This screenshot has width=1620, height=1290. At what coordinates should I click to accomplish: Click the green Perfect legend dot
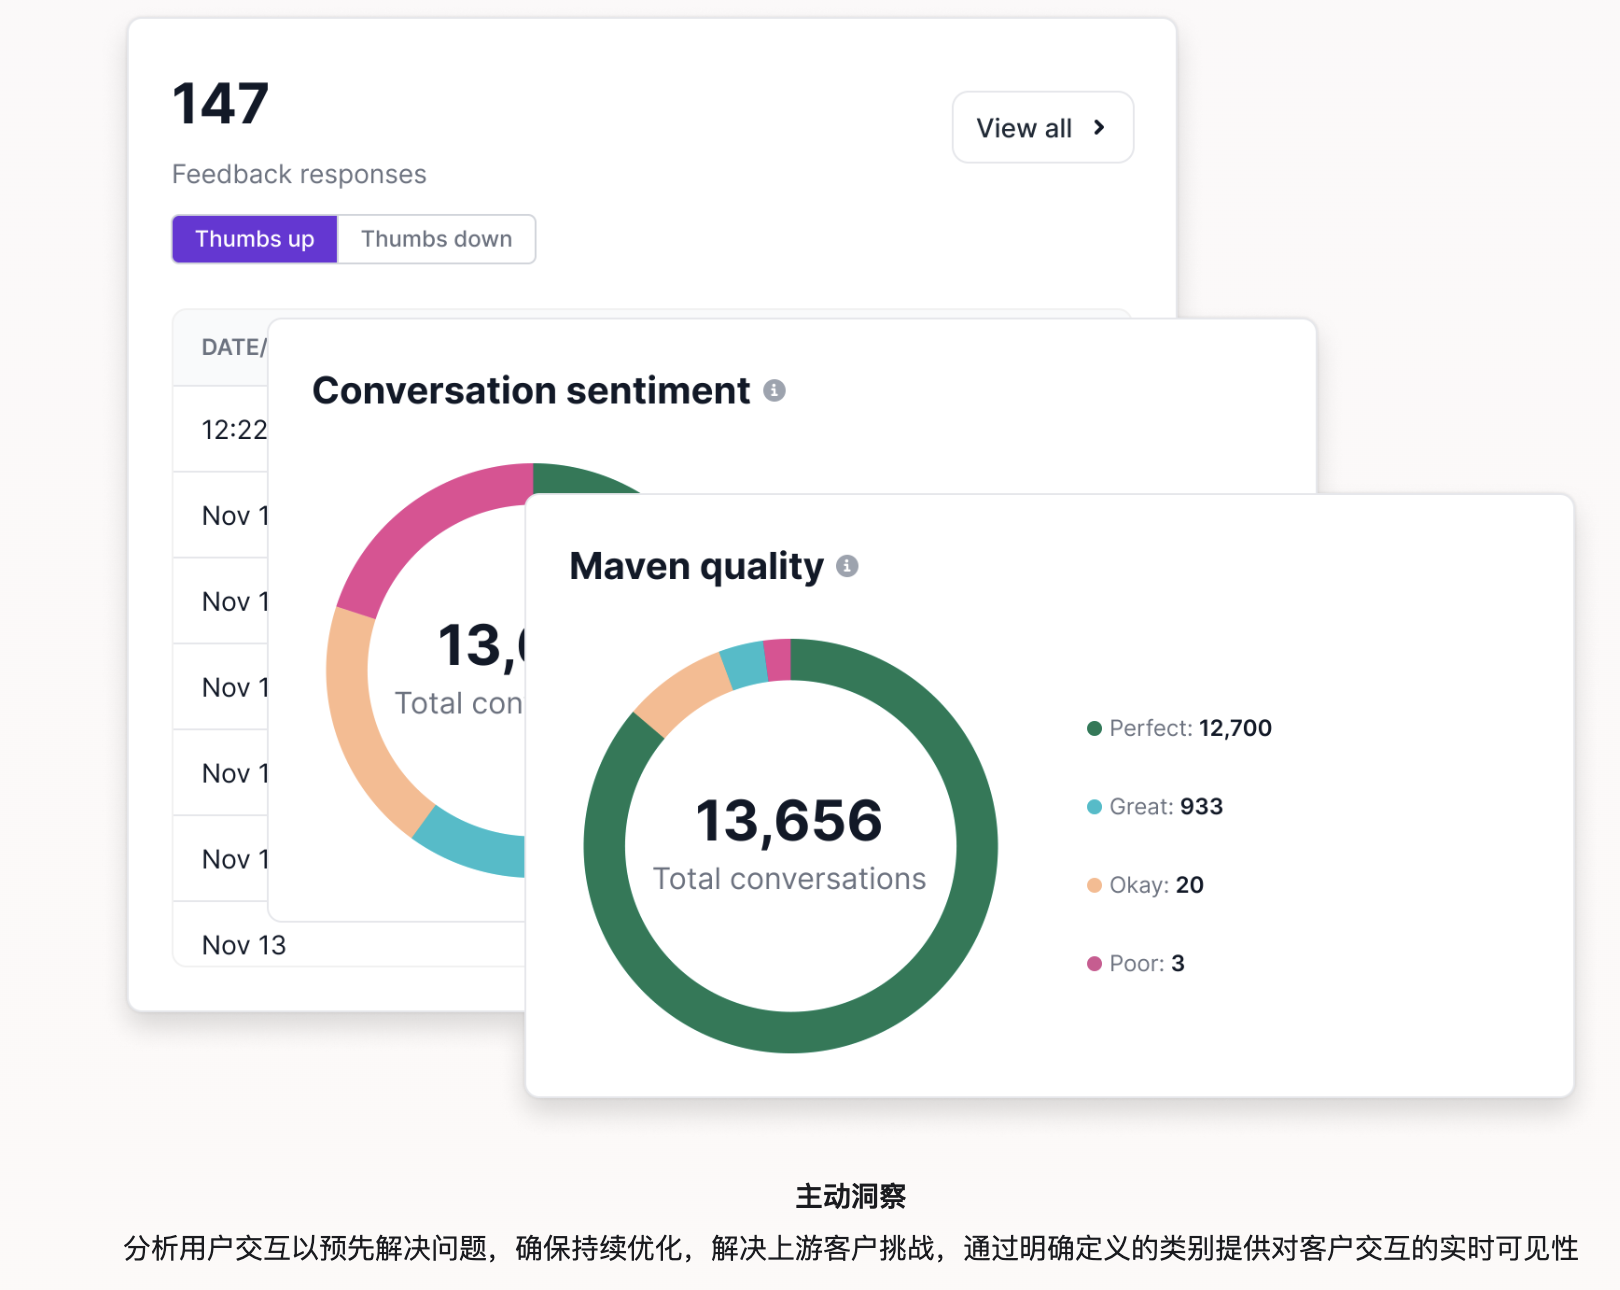pos(1094,728)
